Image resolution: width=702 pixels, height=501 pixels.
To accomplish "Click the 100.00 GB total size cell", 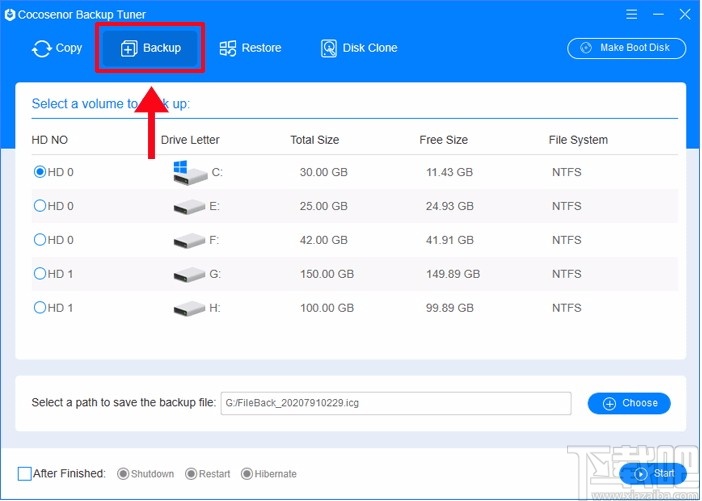I will pyautogui.click(x=327, y=308).
